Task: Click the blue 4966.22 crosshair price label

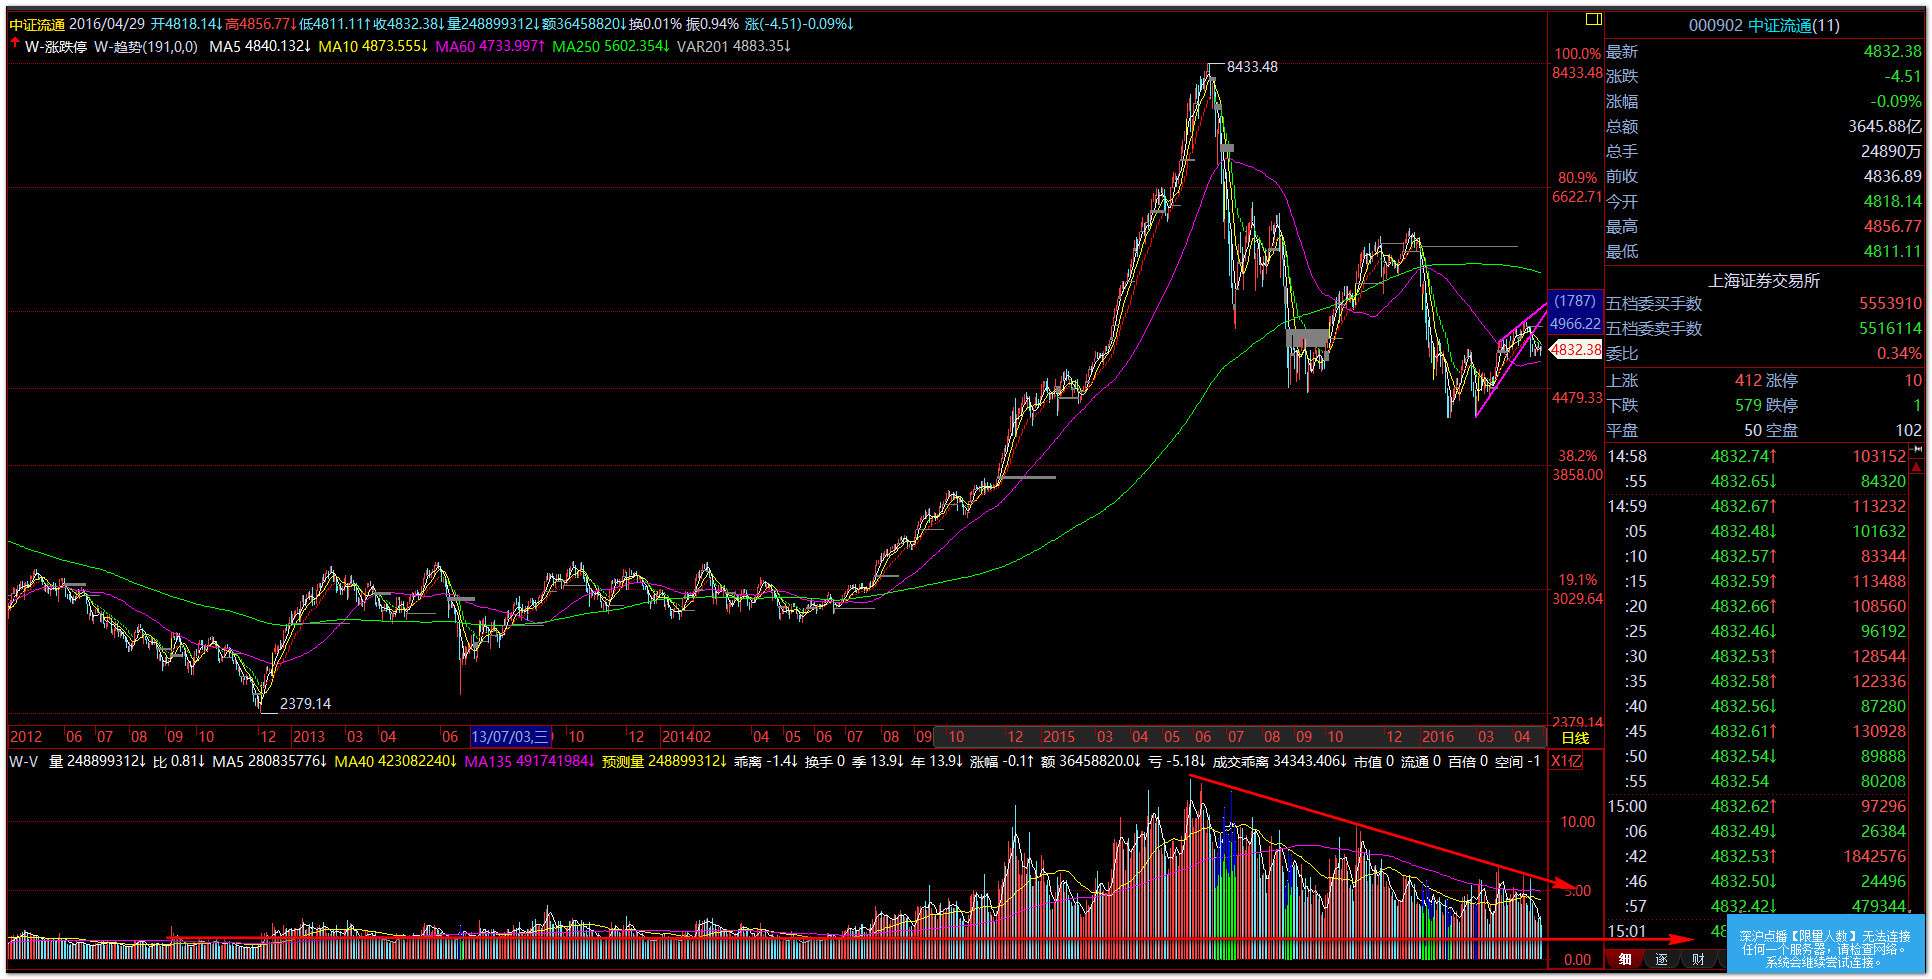Action: click(x=1575, y=323)
